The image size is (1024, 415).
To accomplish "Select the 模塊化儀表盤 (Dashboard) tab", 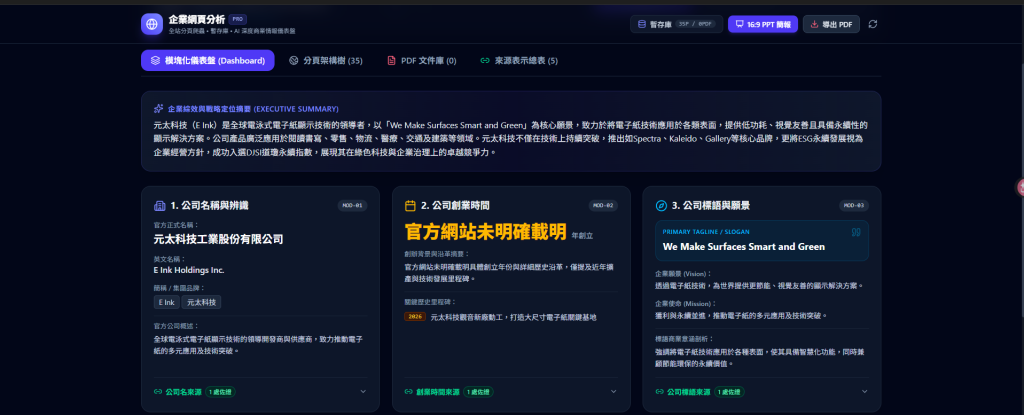I will [x=208, y=60].
